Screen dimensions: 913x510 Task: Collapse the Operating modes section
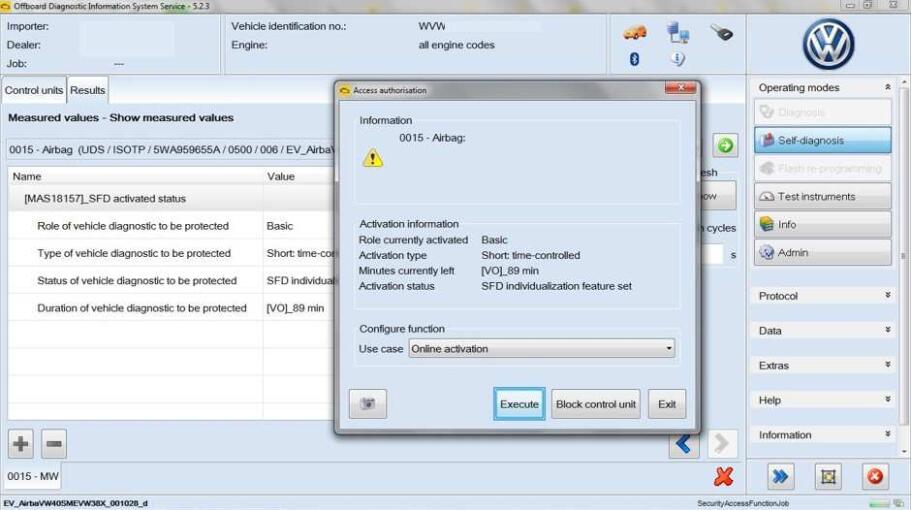click(x=887, y=87)
